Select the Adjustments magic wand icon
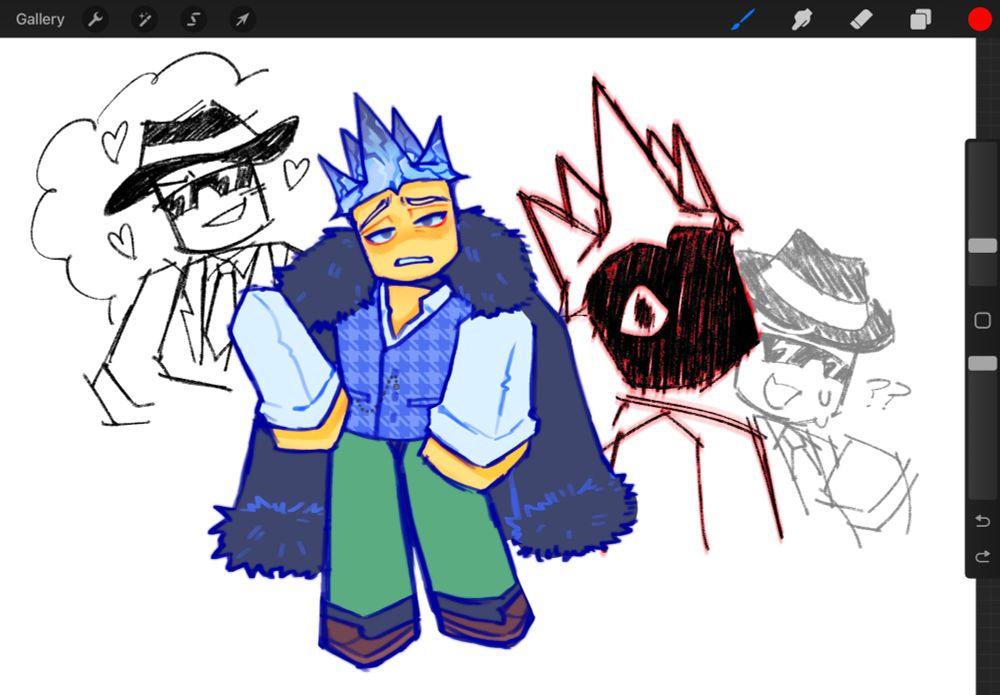The height and width of the screenshot is (695, 1000). pos(145,19)
